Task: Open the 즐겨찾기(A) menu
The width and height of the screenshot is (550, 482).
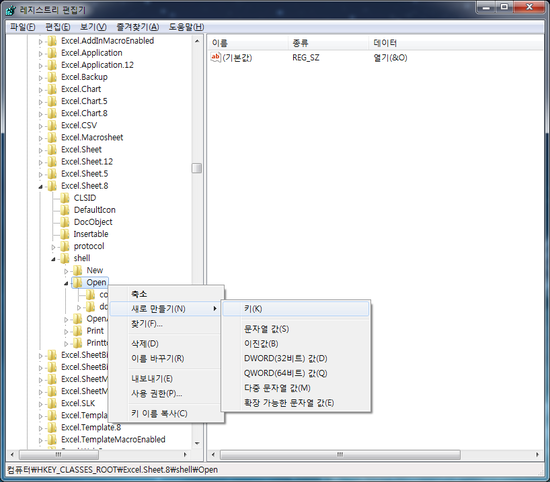Action: point(138,27)
